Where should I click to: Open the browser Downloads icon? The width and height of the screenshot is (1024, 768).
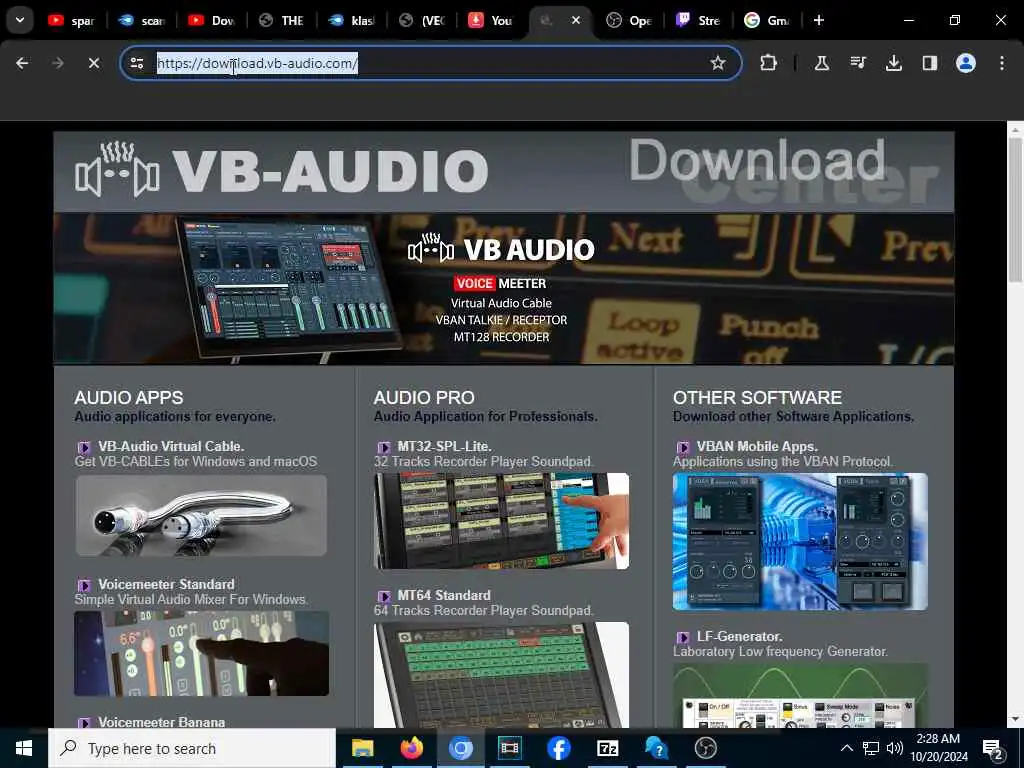point(894,63)
